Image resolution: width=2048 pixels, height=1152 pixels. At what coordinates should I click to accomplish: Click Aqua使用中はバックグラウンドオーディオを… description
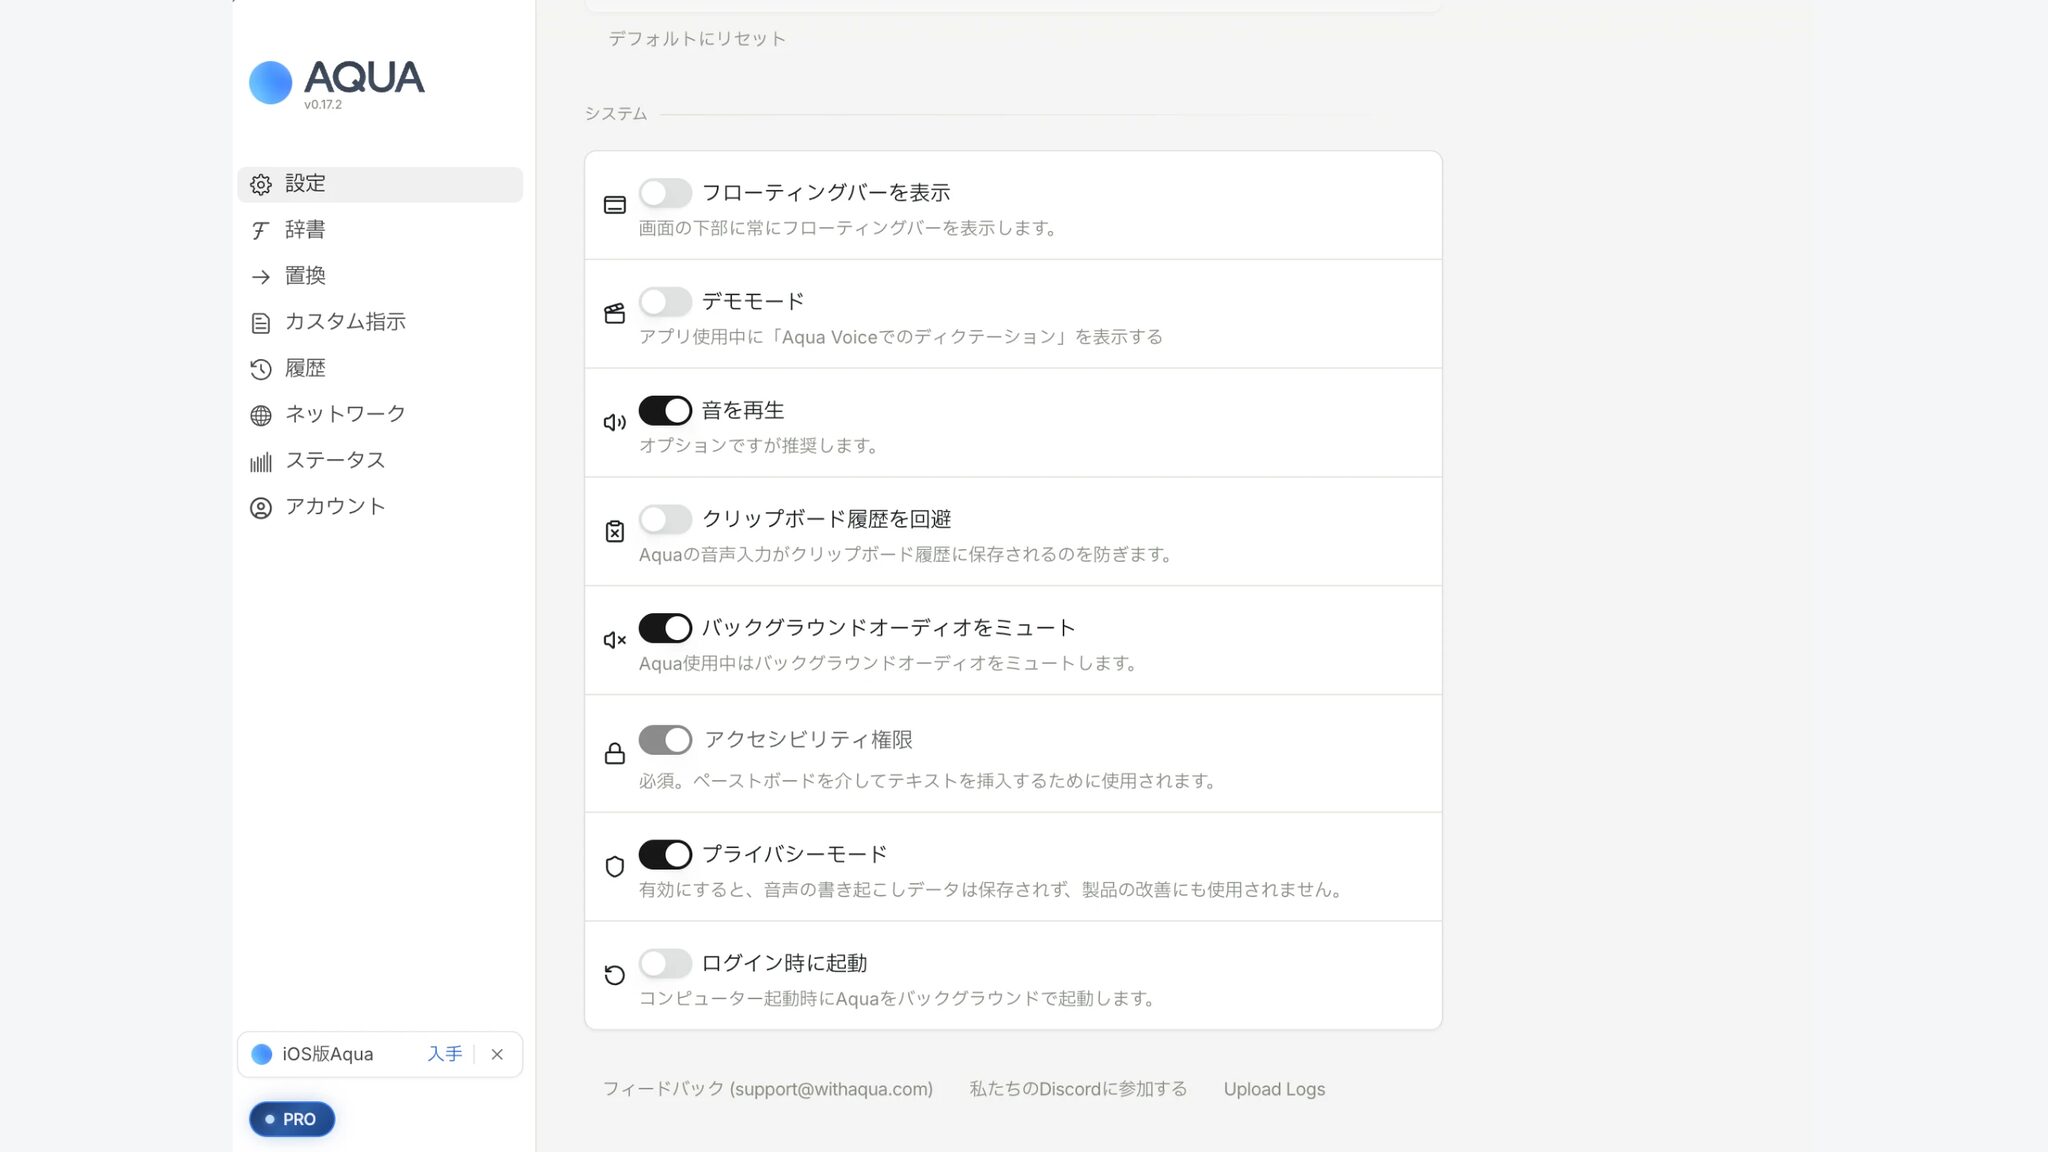tap(889, 663)
